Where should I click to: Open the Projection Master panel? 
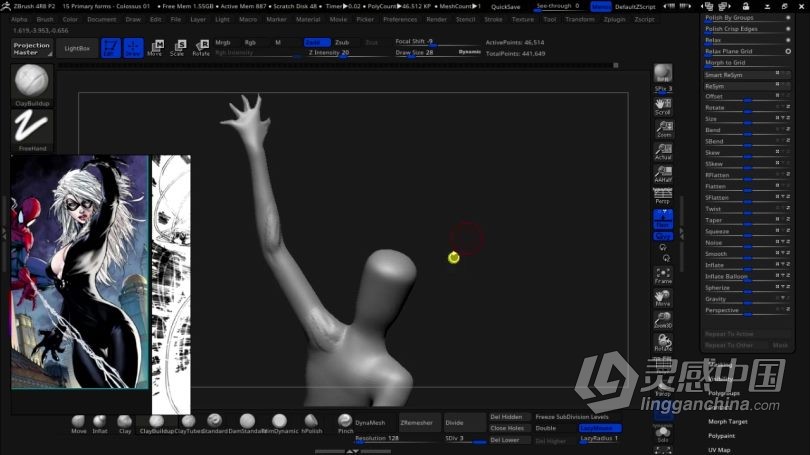32,49
